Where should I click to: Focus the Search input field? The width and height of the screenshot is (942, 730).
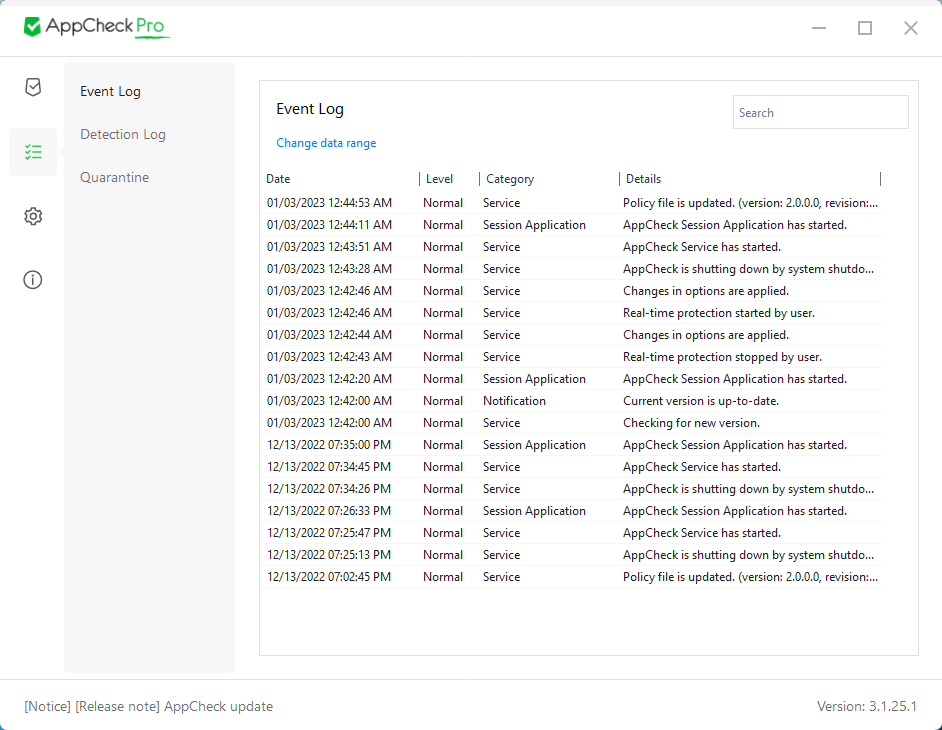[x=821, y=112]
